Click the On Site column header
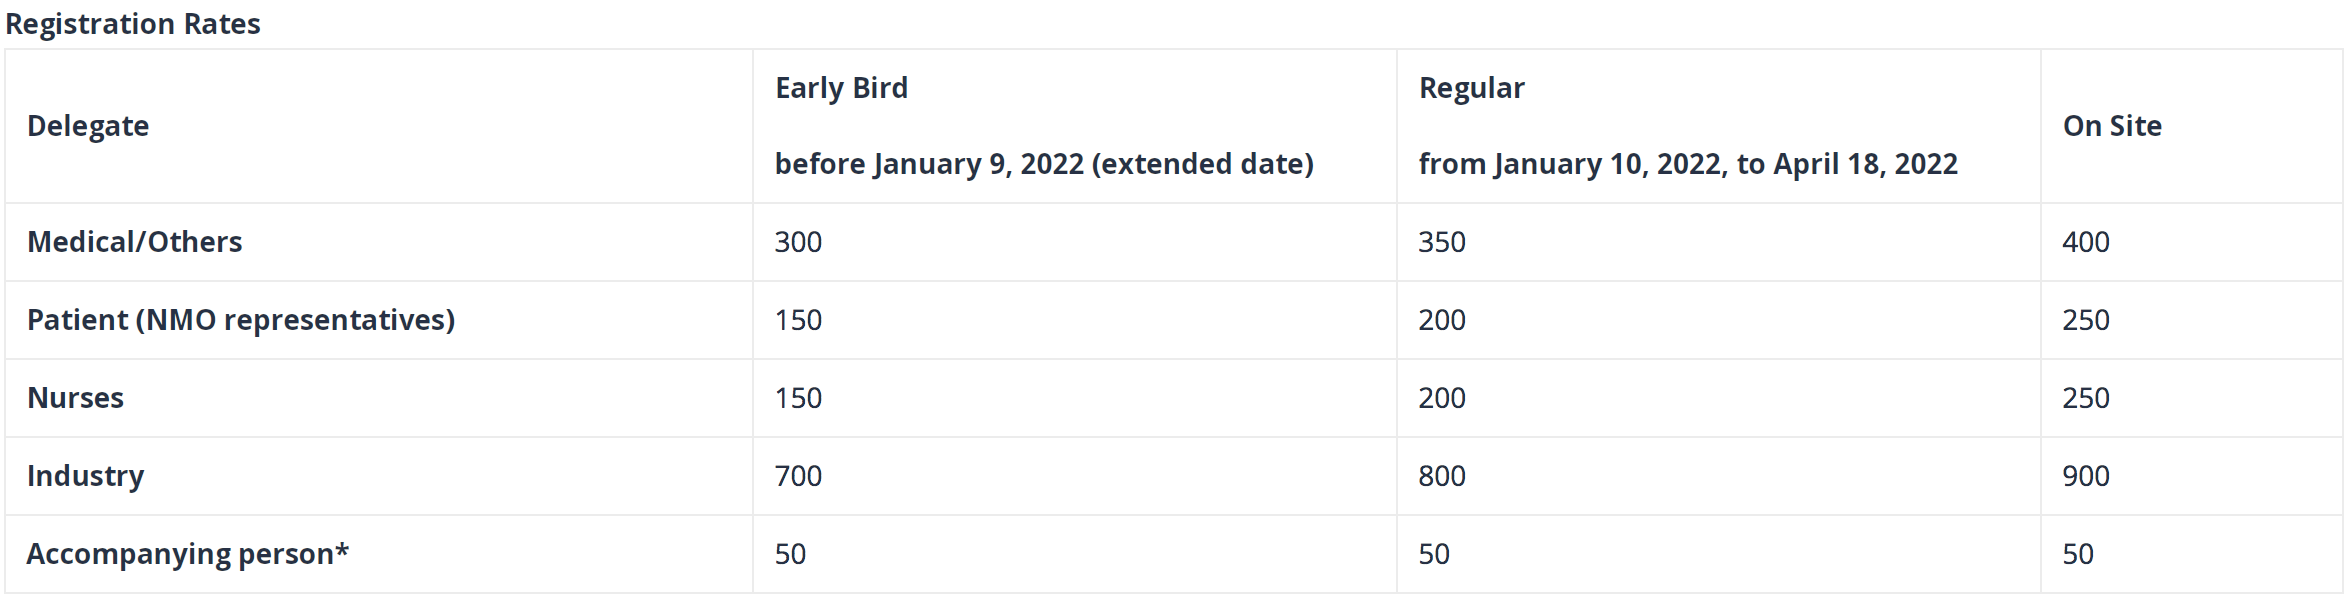 click(x=2112, y=126)
